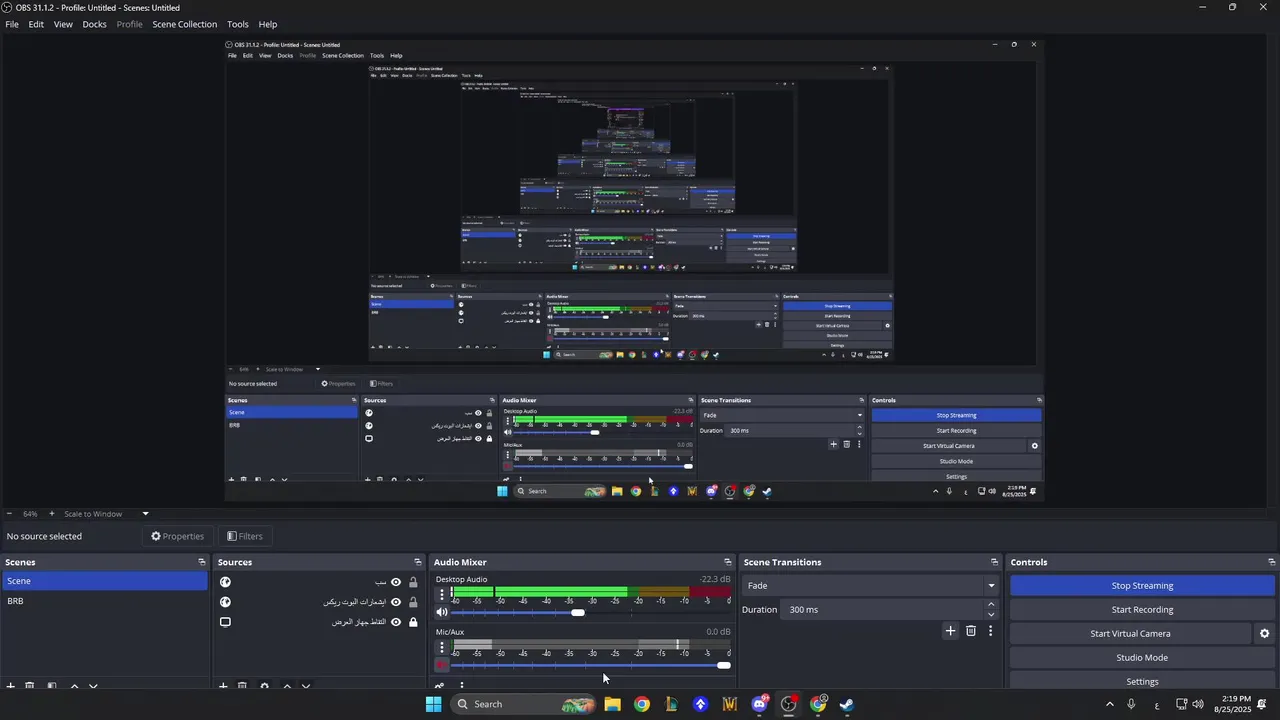Mute Desktop Audio with speaker icon
This screenshot has width=1280, height=720.
tap(442, 612)
